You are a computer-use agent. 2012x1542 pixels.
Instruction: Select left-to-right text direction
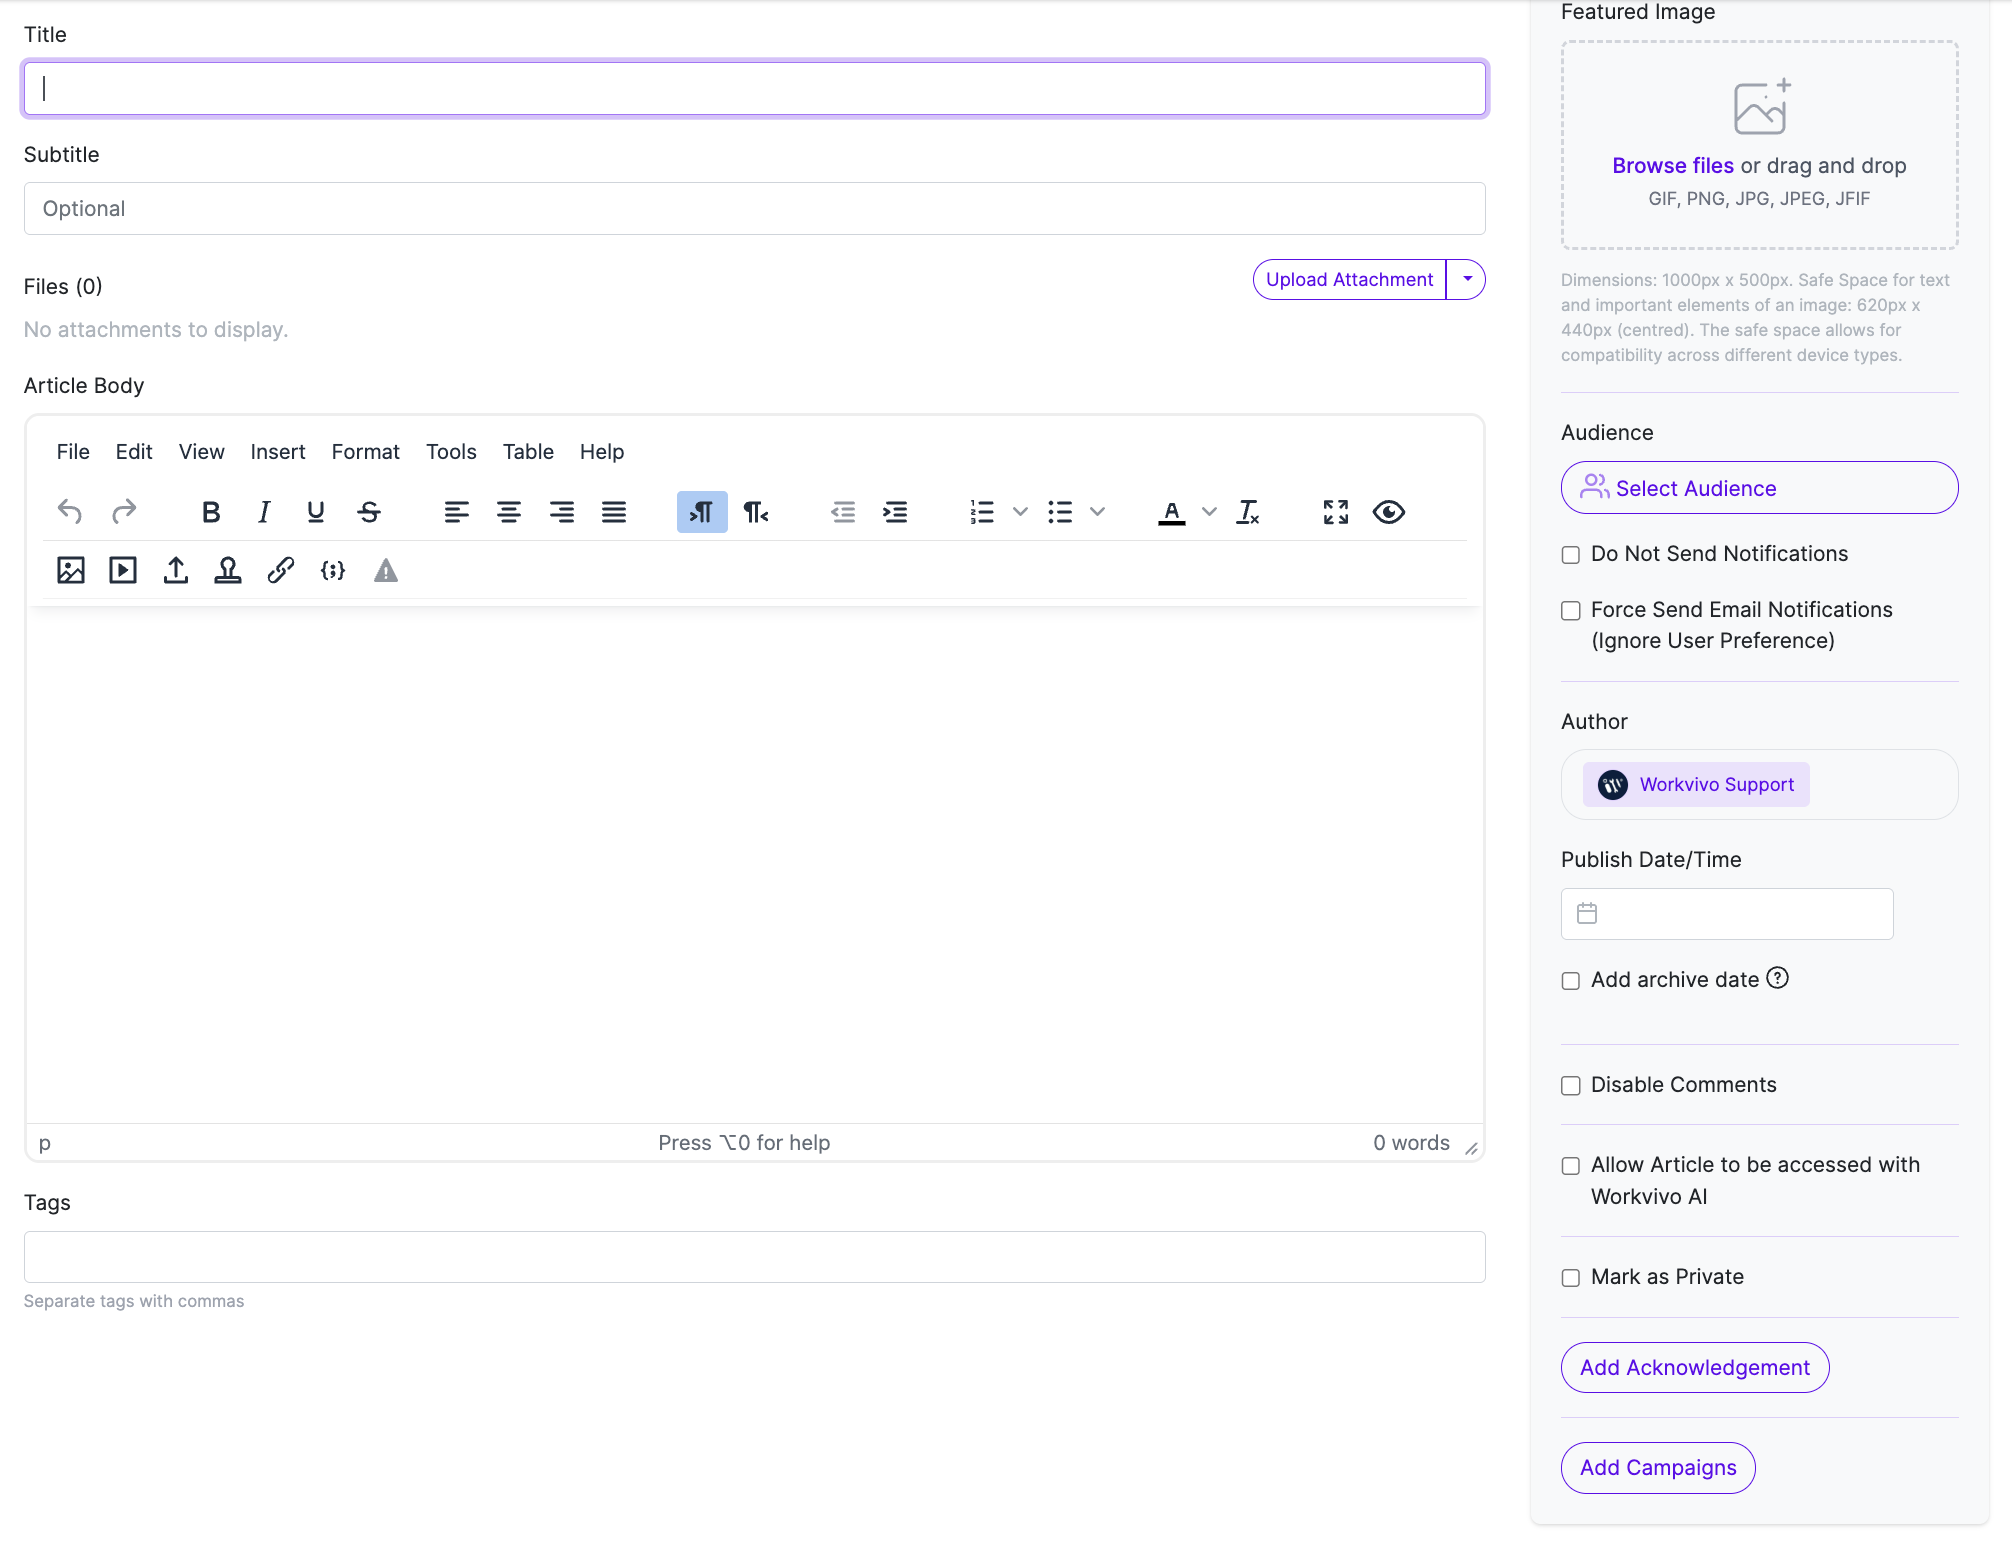(x=702, y=512)
